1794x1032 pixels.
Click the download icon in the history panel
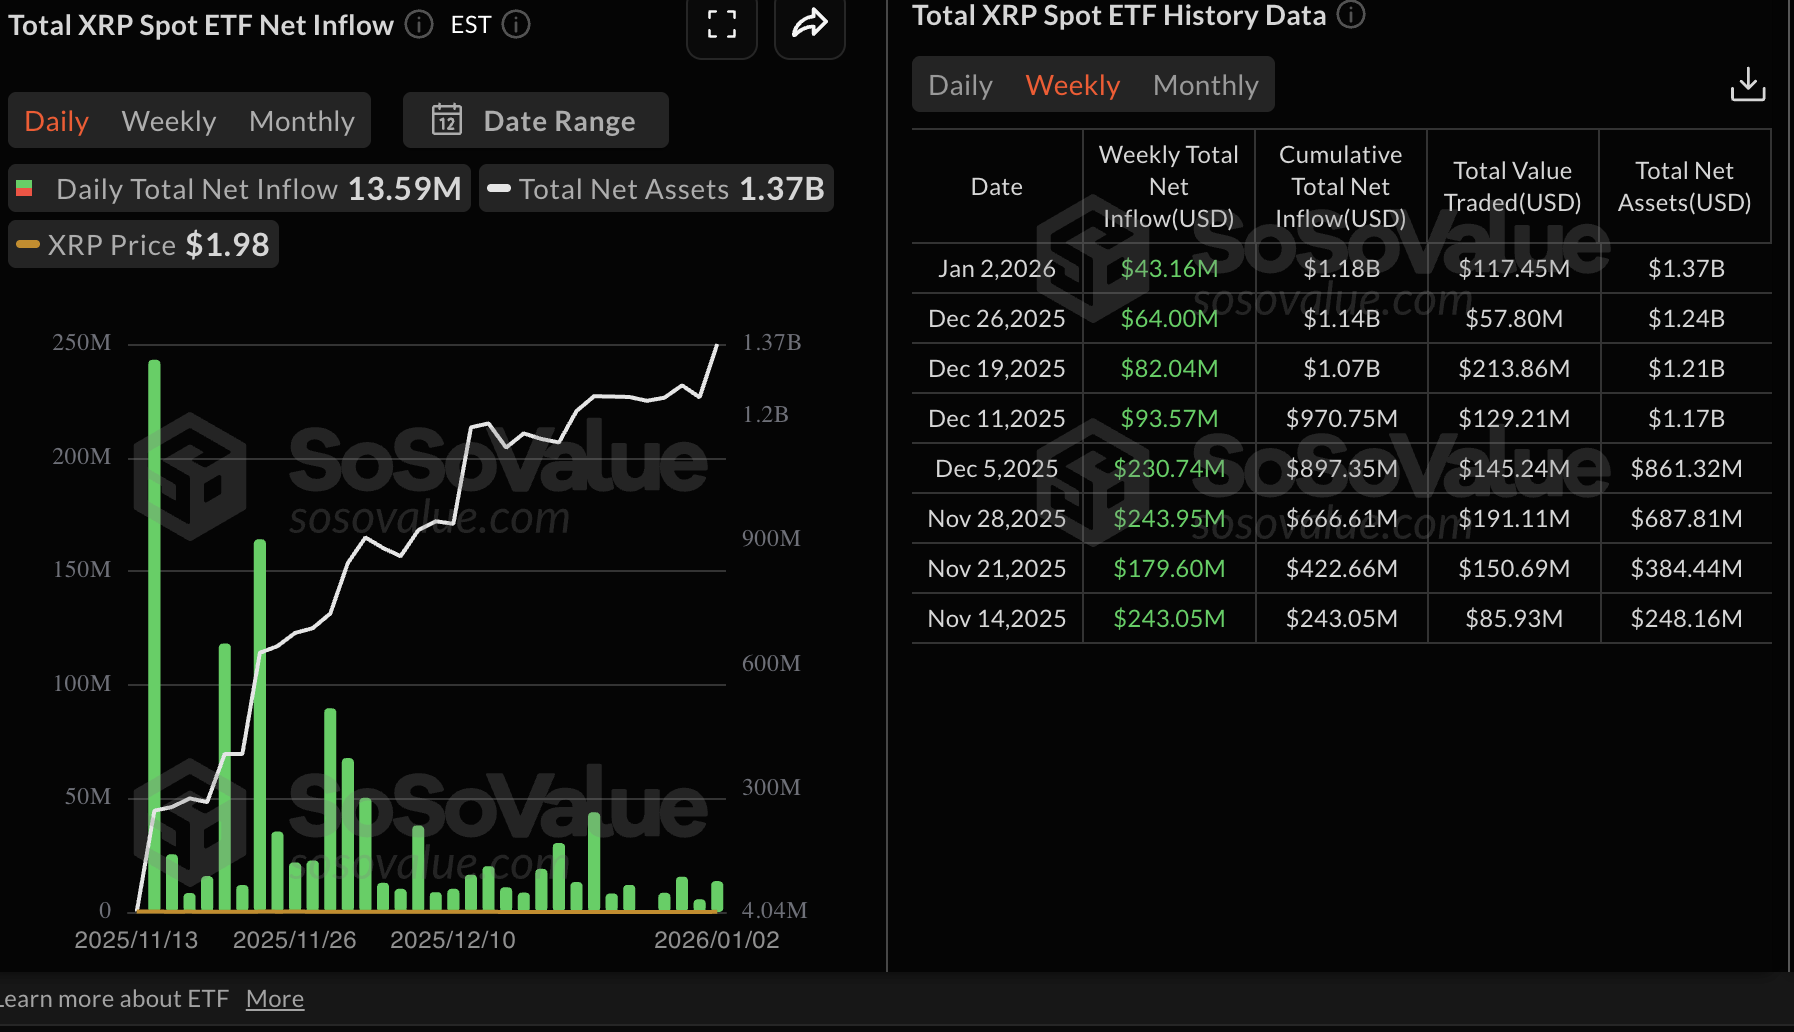pos(1748,84)
